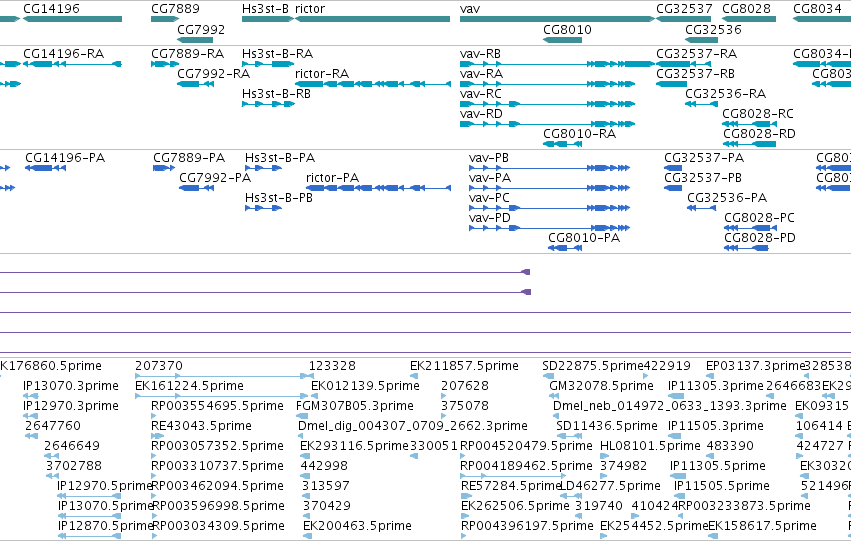
Task: Click protein CG7889-PA
Action: tap(164, 168)
